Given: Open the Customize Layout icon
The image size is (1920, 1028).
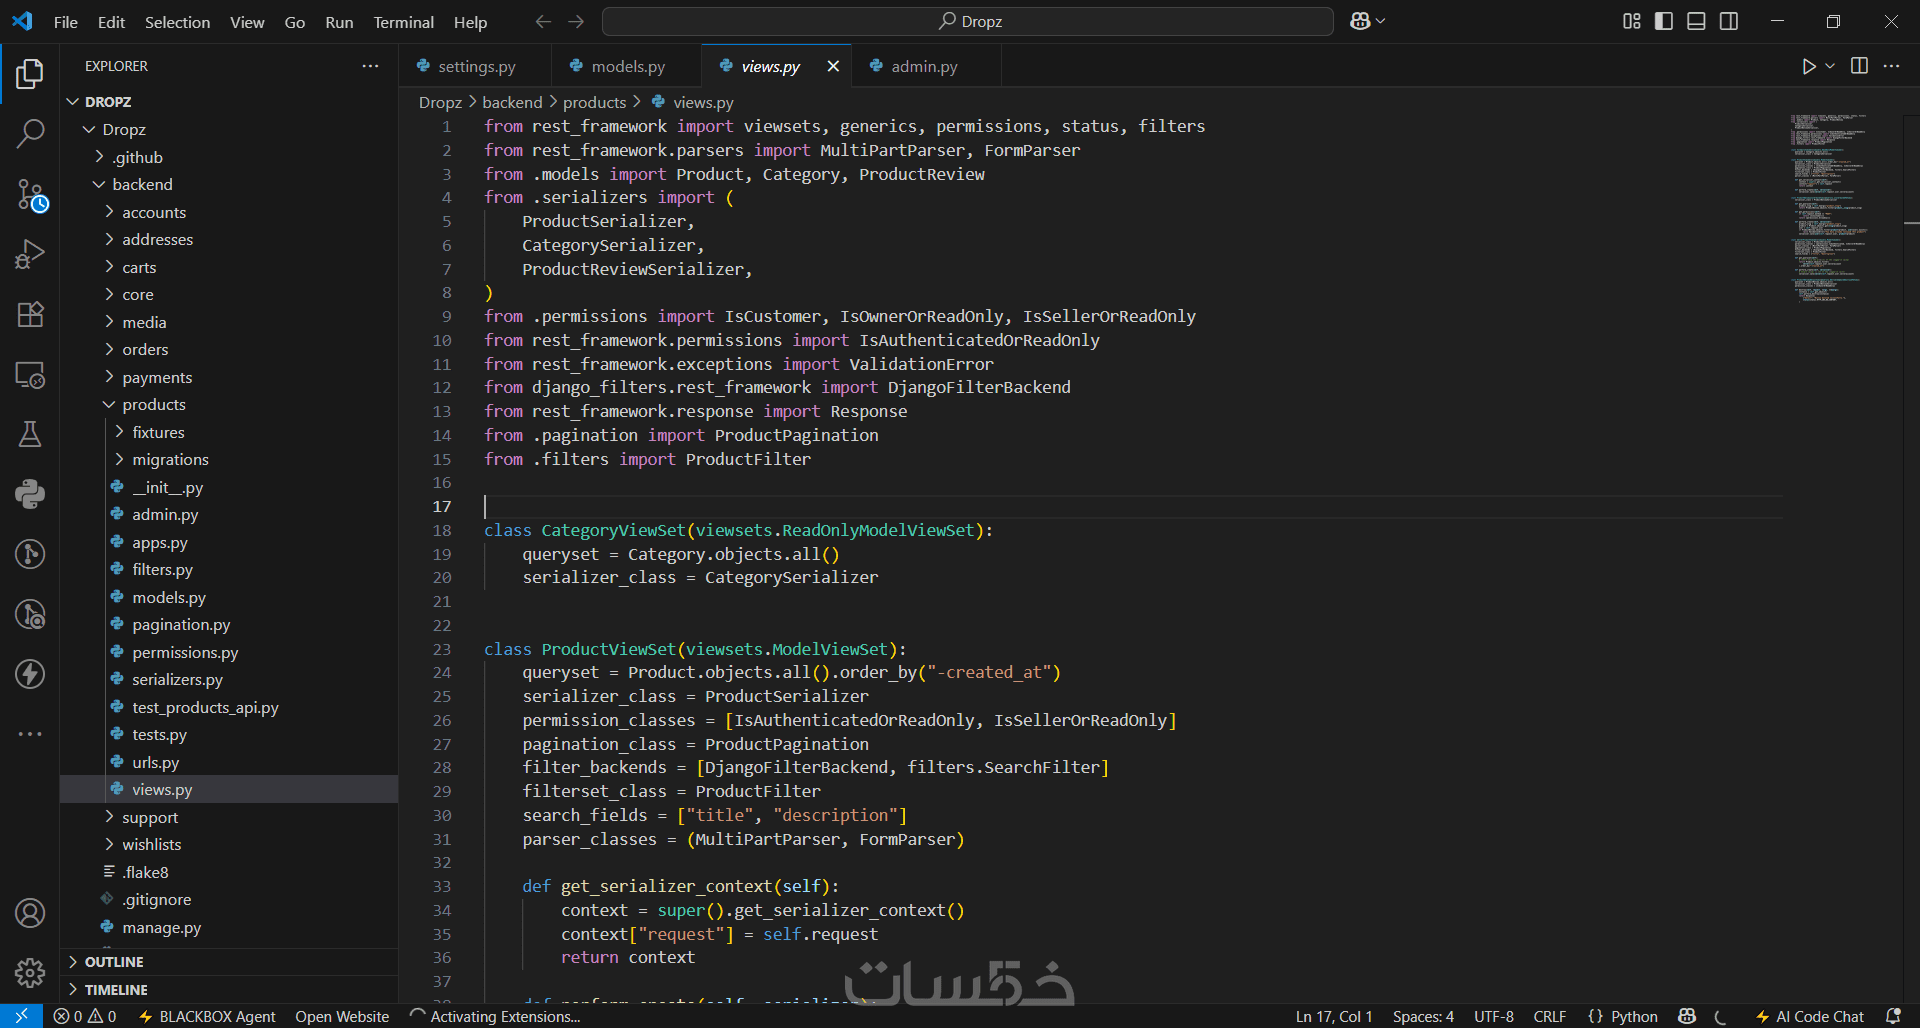Looking at the screenshot, I should coord(1631,21).
